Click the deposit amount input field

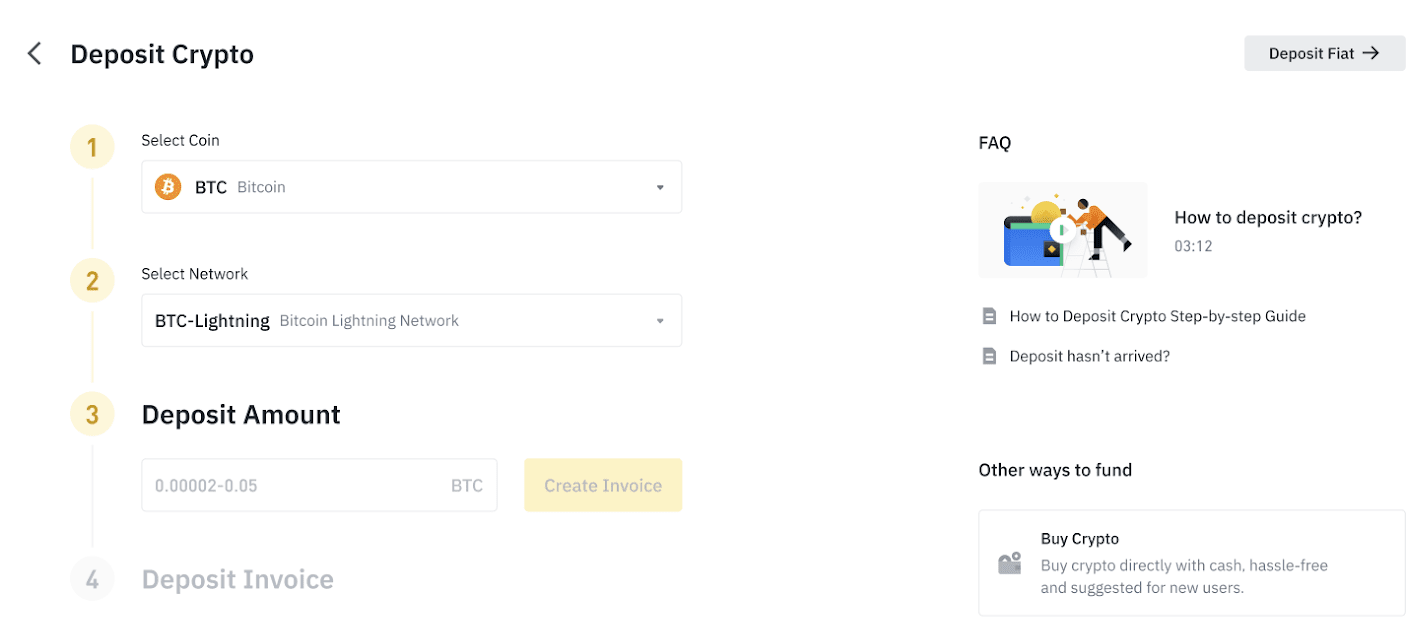(300, 484)
